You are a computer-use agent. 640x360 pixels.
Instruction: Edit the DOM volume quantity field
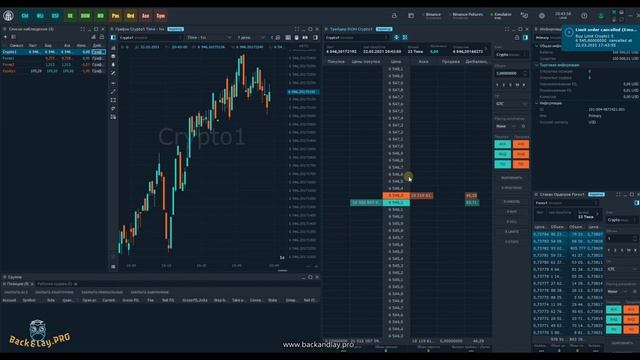(511, 73)
